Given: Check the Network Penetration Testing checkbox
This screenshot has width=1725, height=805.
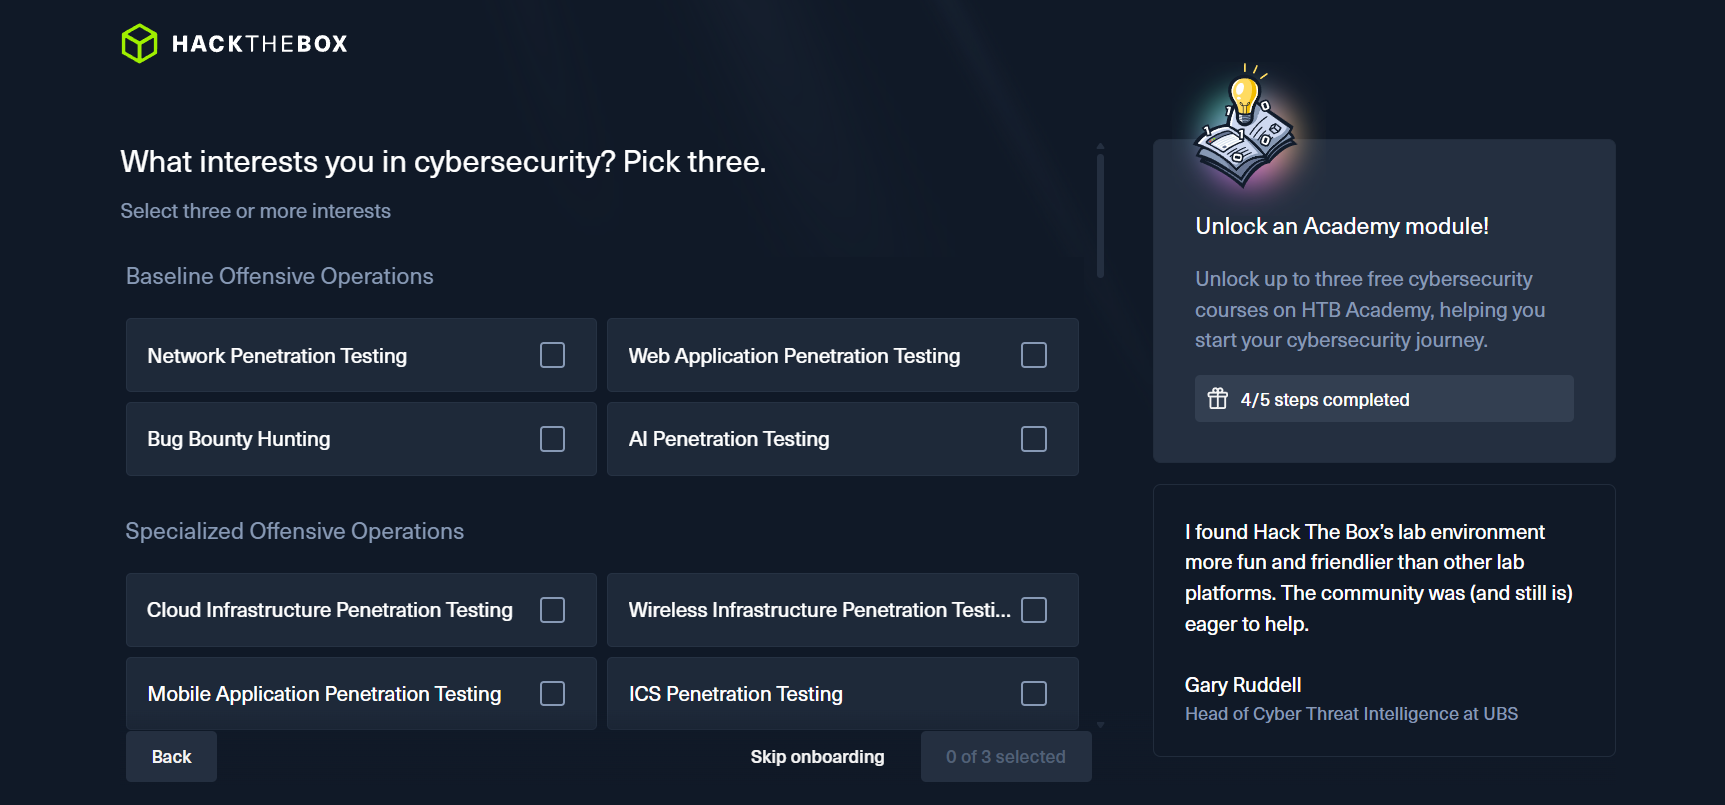Looking at the screenshot, I should tap(552, 355).
